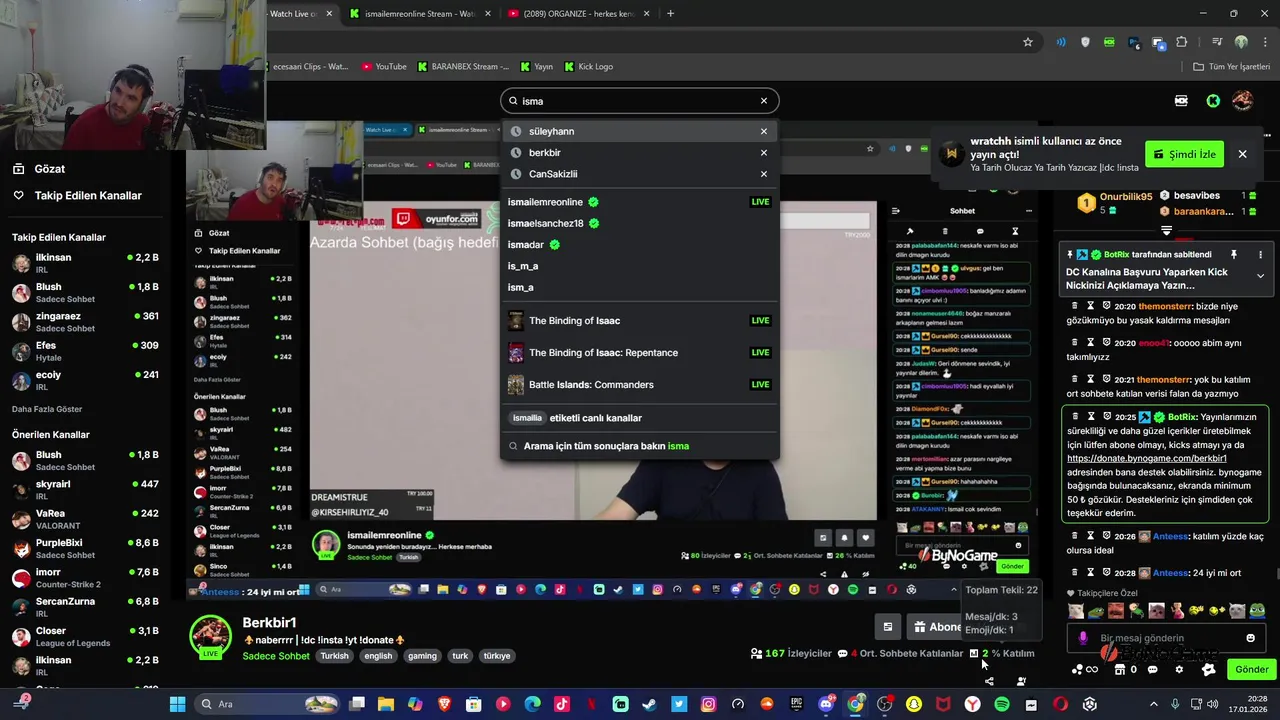Dismiss the wratchh live notification
Image resolution: width=1280 pixels, height=720 pixels.
(1242, 154)
